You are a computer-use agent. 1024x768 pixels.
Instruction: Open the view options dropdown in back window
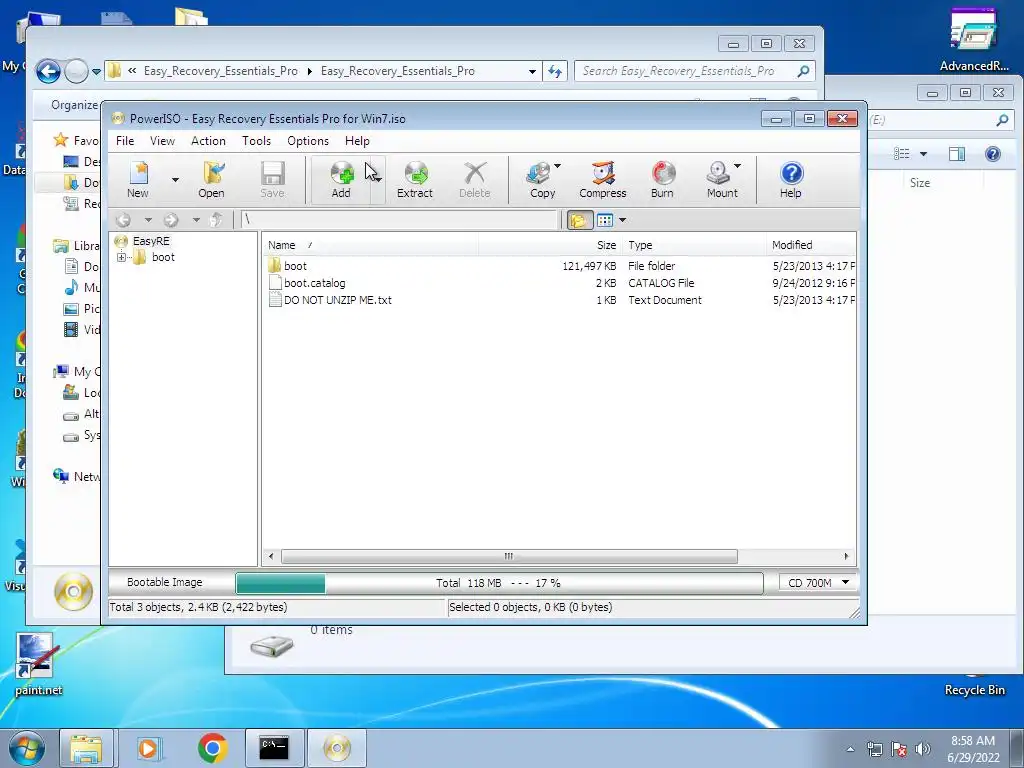[923, 154]
